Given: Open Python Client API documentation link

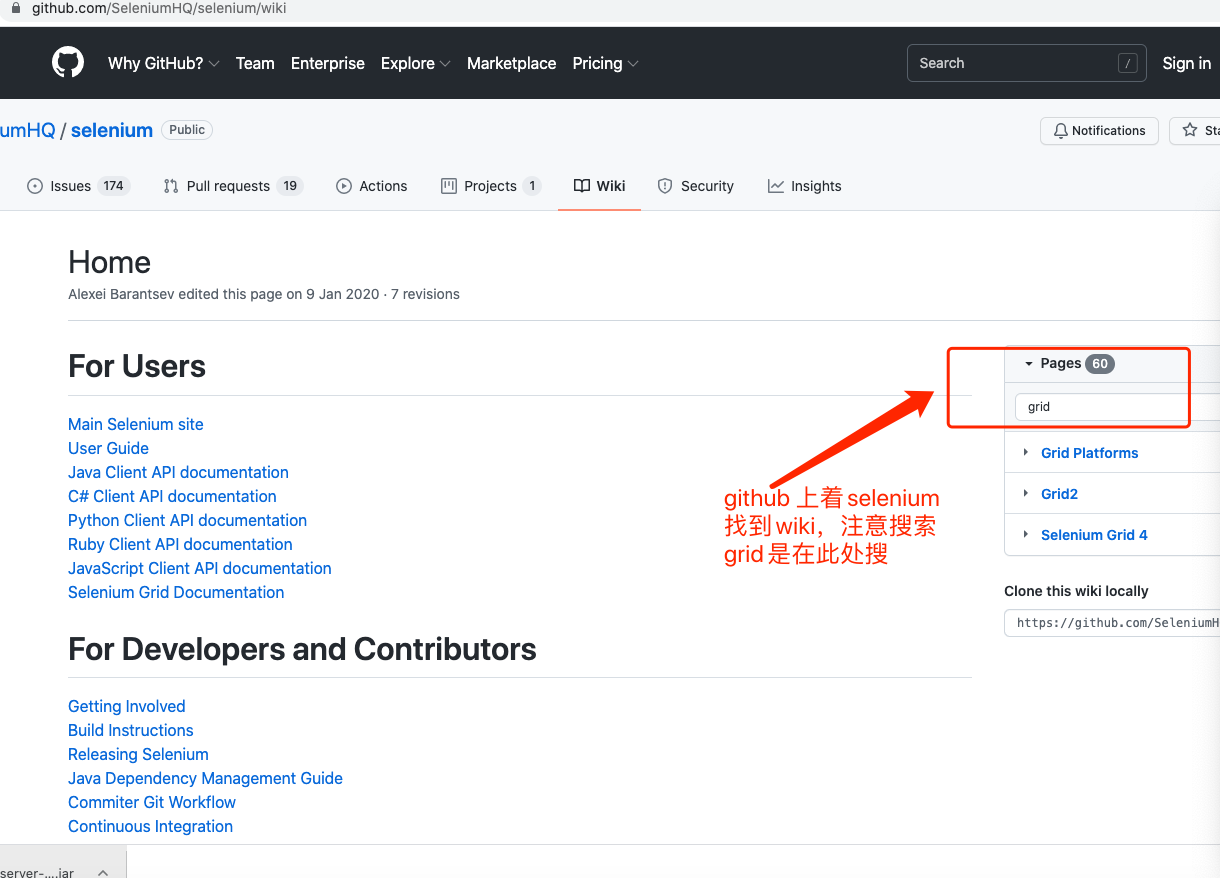Looking at the screenshot, I should 187,520.
